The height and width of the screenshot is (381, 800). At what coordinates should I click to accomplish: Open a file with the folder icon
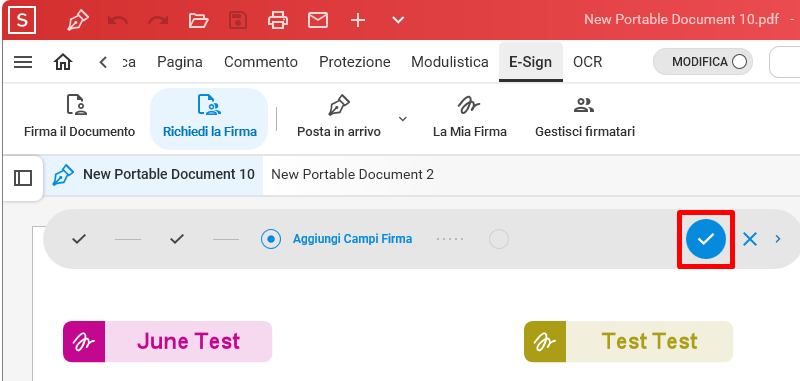198,20
